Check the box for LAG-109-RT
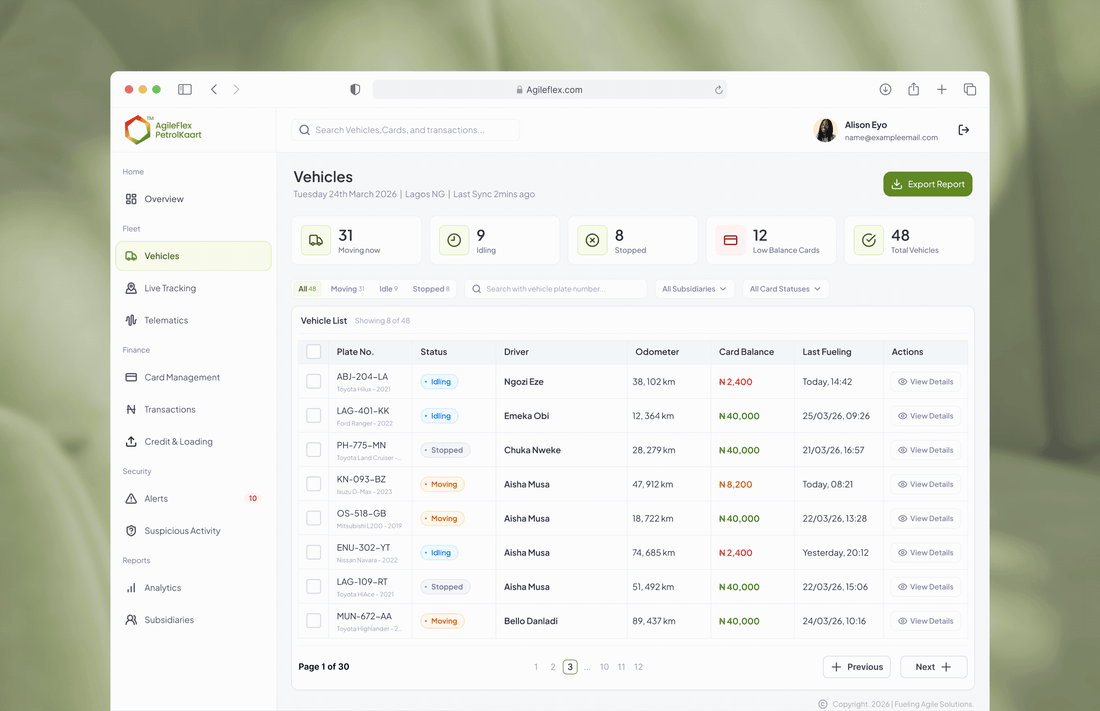 click(x=314, y=587)
